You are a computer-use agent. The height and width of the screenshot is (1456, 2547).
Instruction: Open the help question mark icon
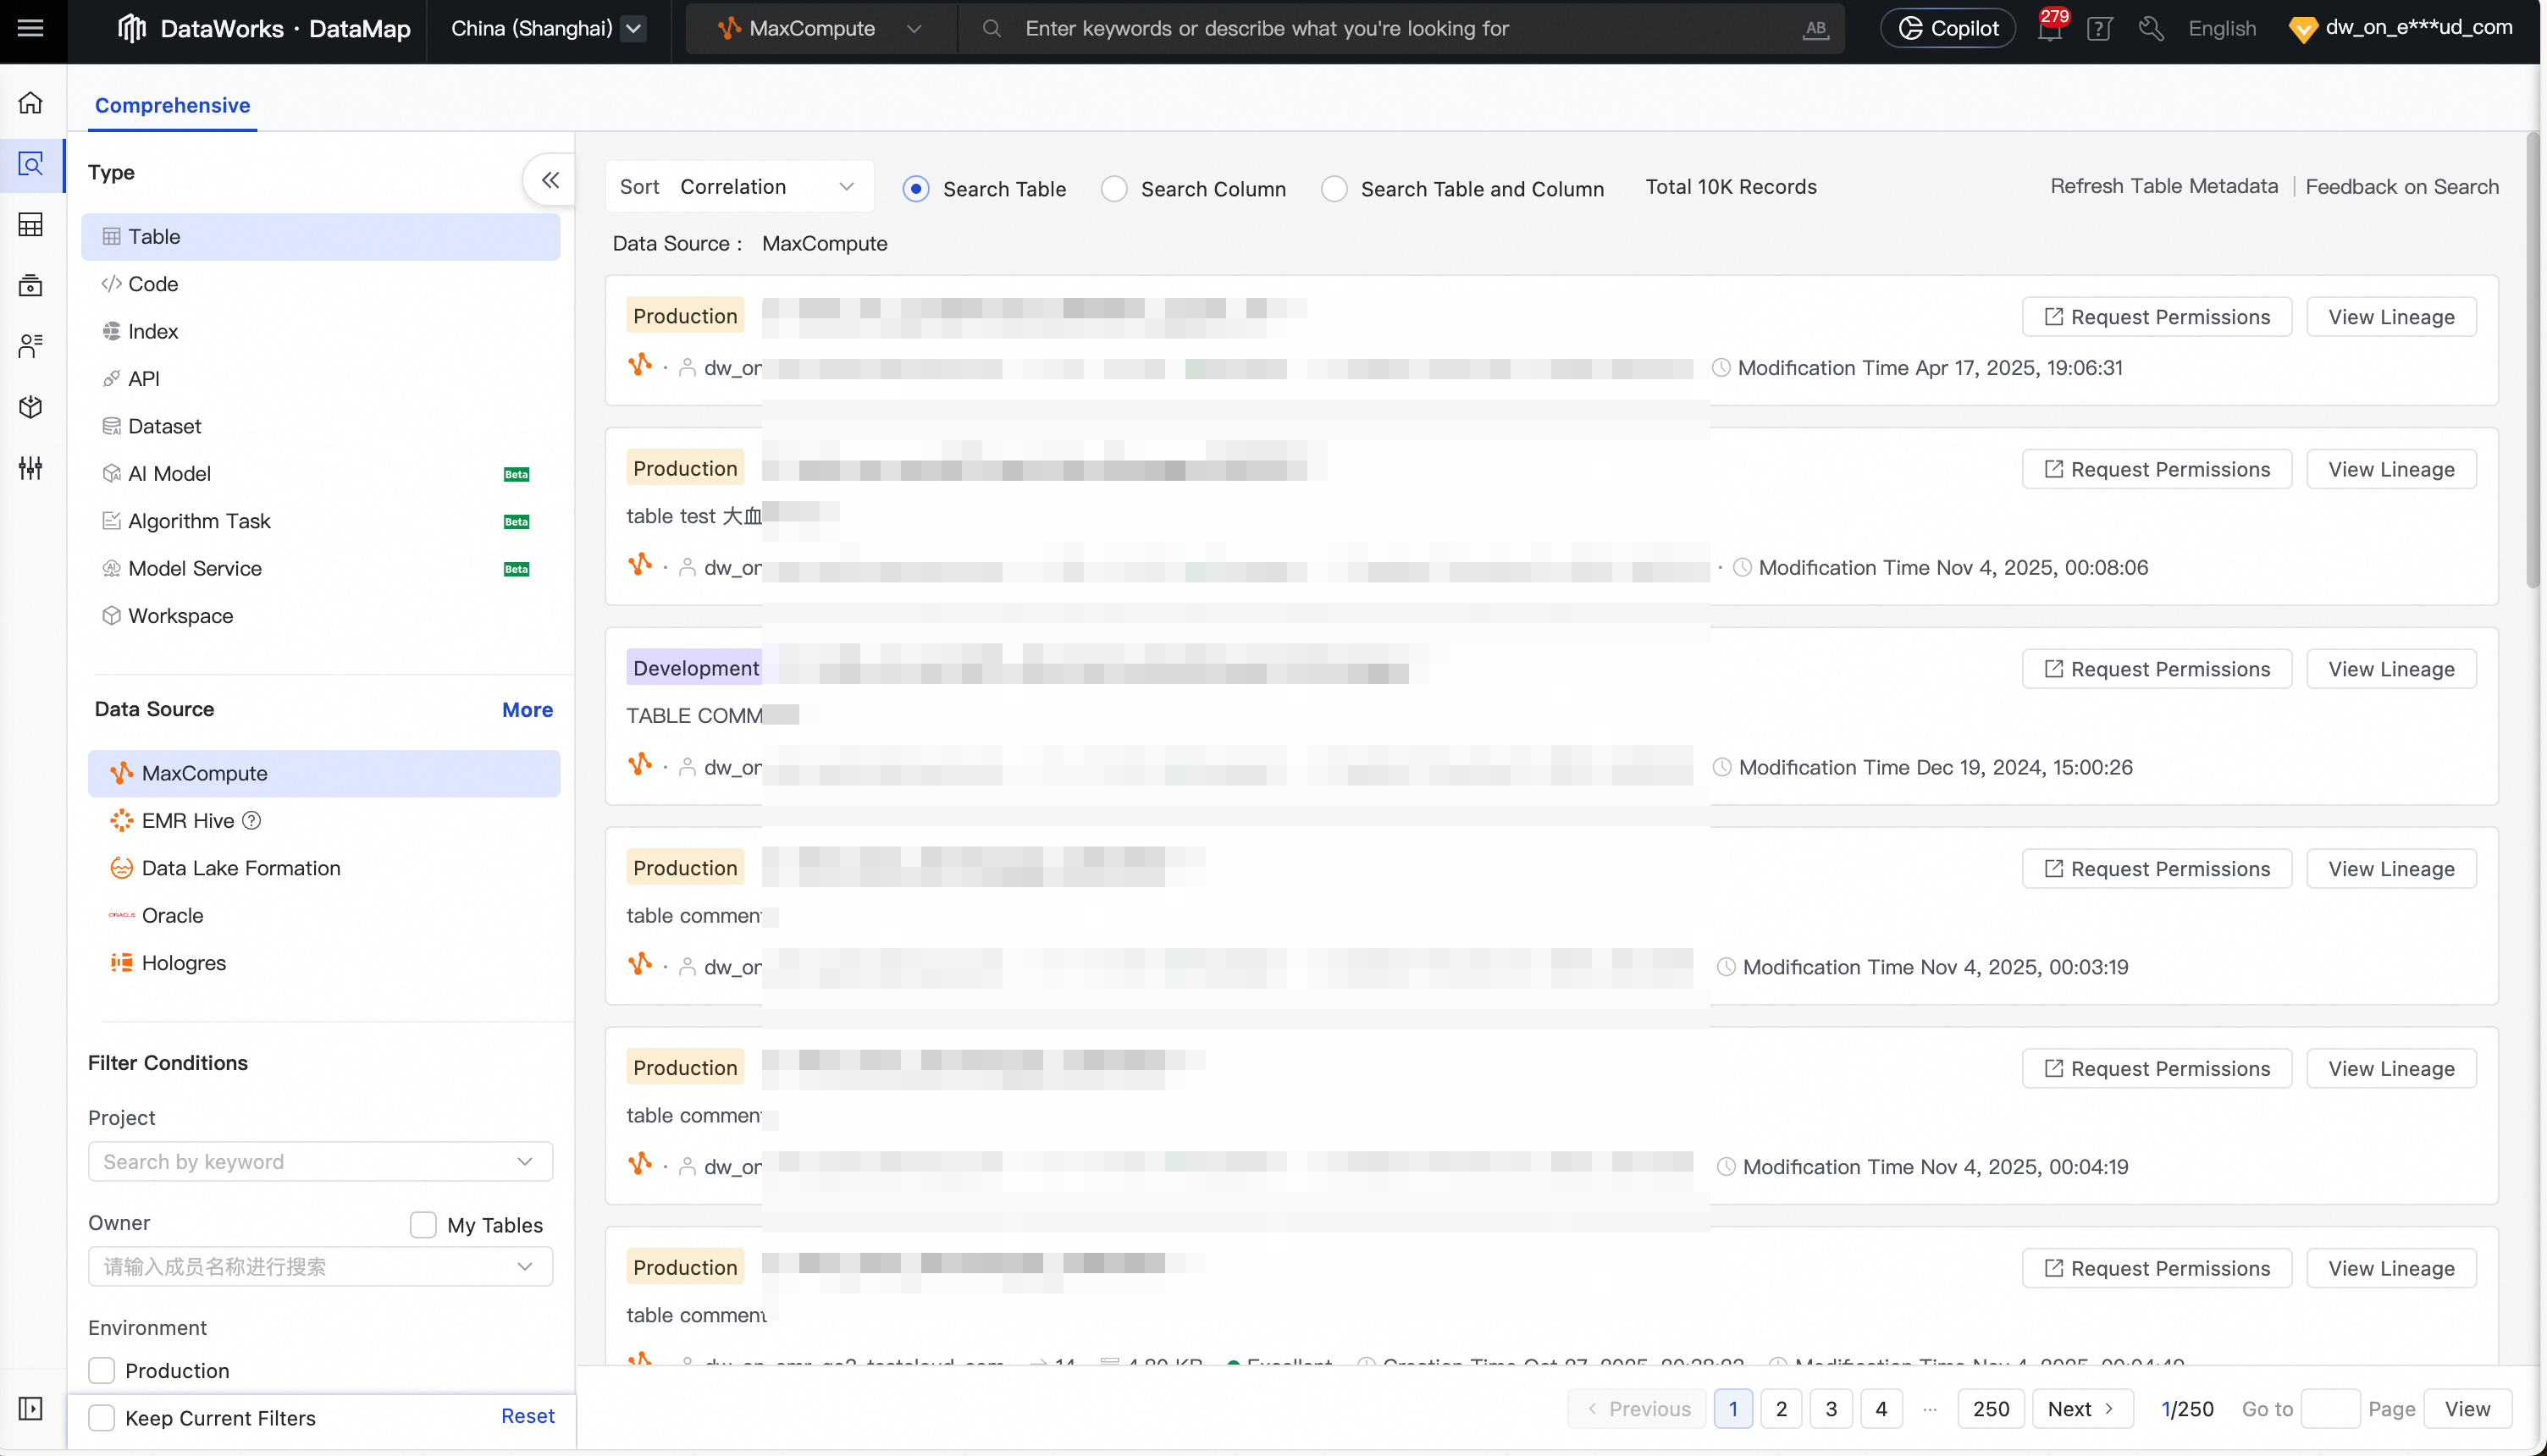click(x=2099, y=29)
